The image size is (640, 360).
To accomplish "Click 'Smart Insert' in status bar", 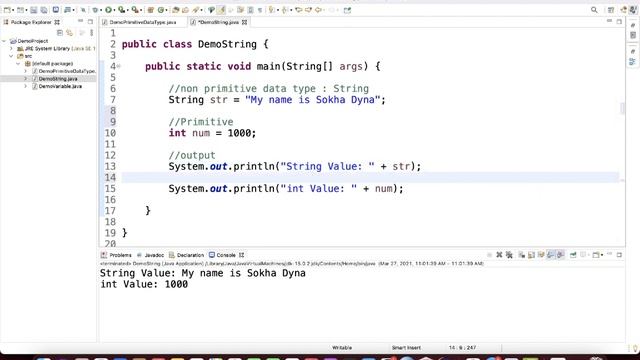I will pyautogui.click(x=406, y=348).
